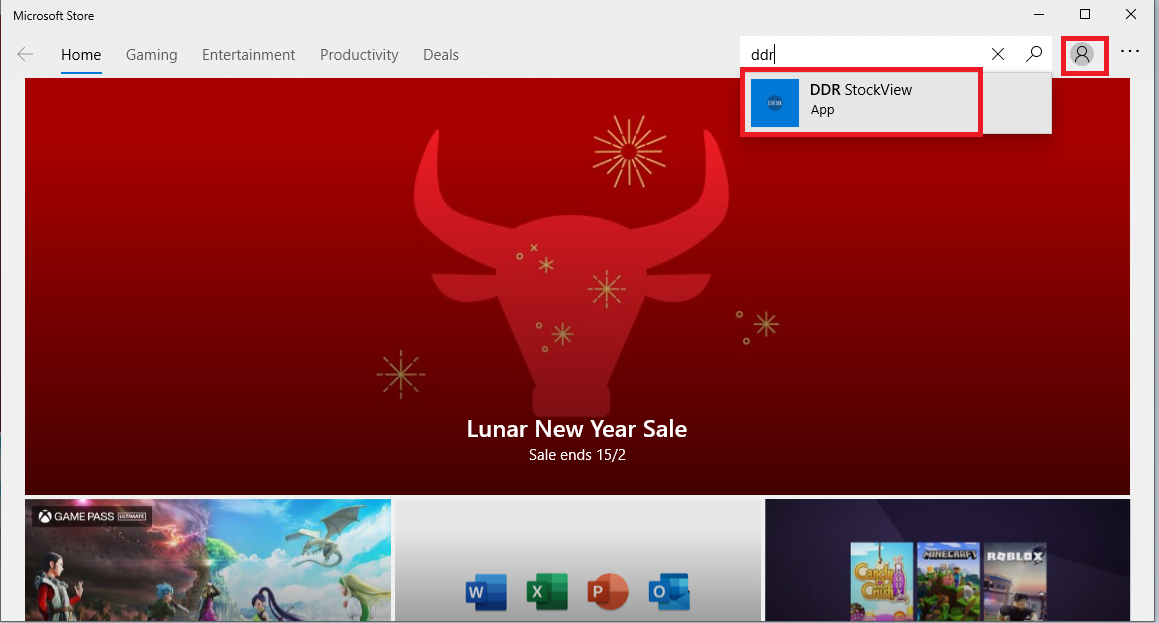Click the magnifying glass search icon
Image resolution: width=1159 pixels, height=623 pixels.
(1034, 54)
